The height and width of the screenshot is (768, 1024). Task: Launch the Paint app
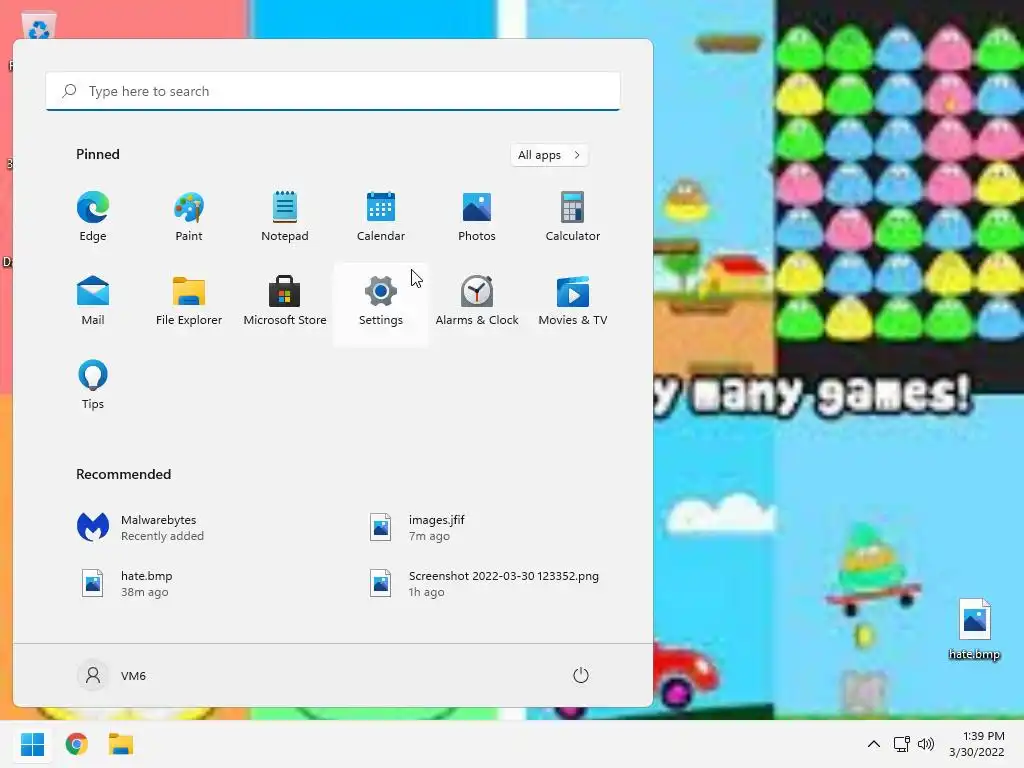(x=189, y=217)
